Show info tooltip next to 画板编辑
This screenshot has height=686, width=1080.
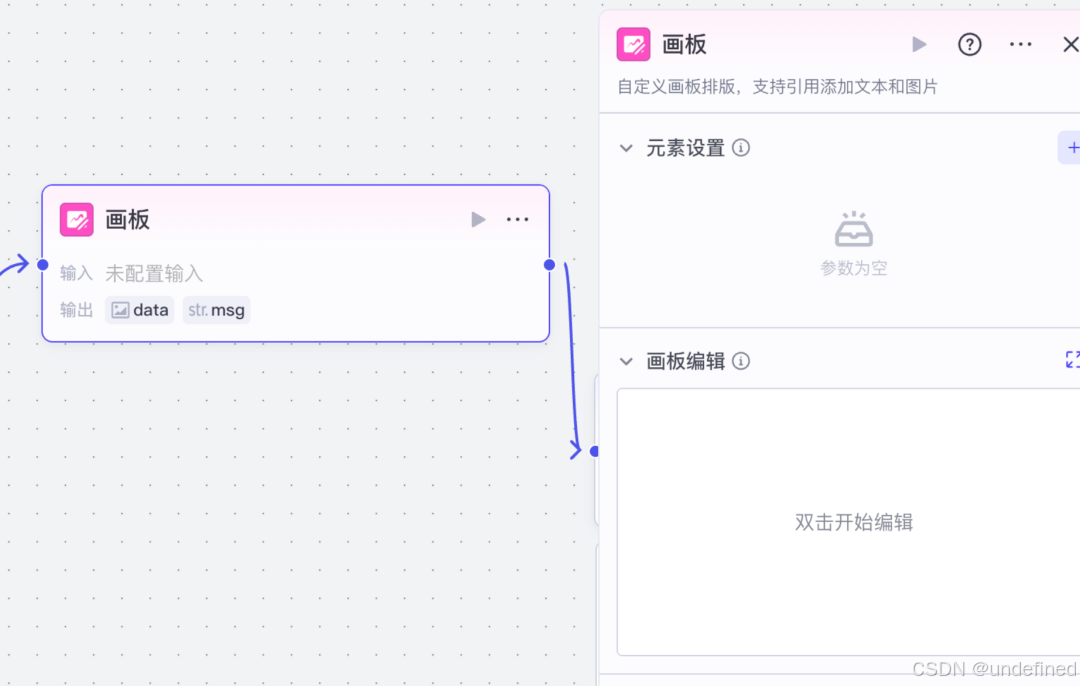(740, 361)
